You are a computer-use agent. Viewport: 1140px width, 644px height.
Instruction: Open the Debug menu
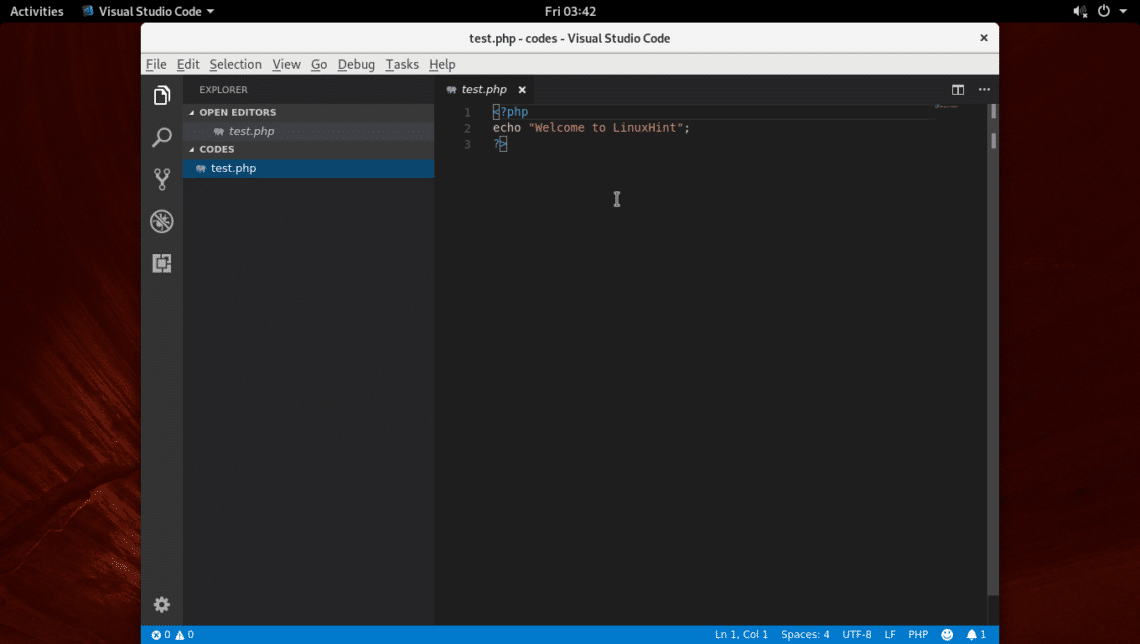tap(356, 64)
